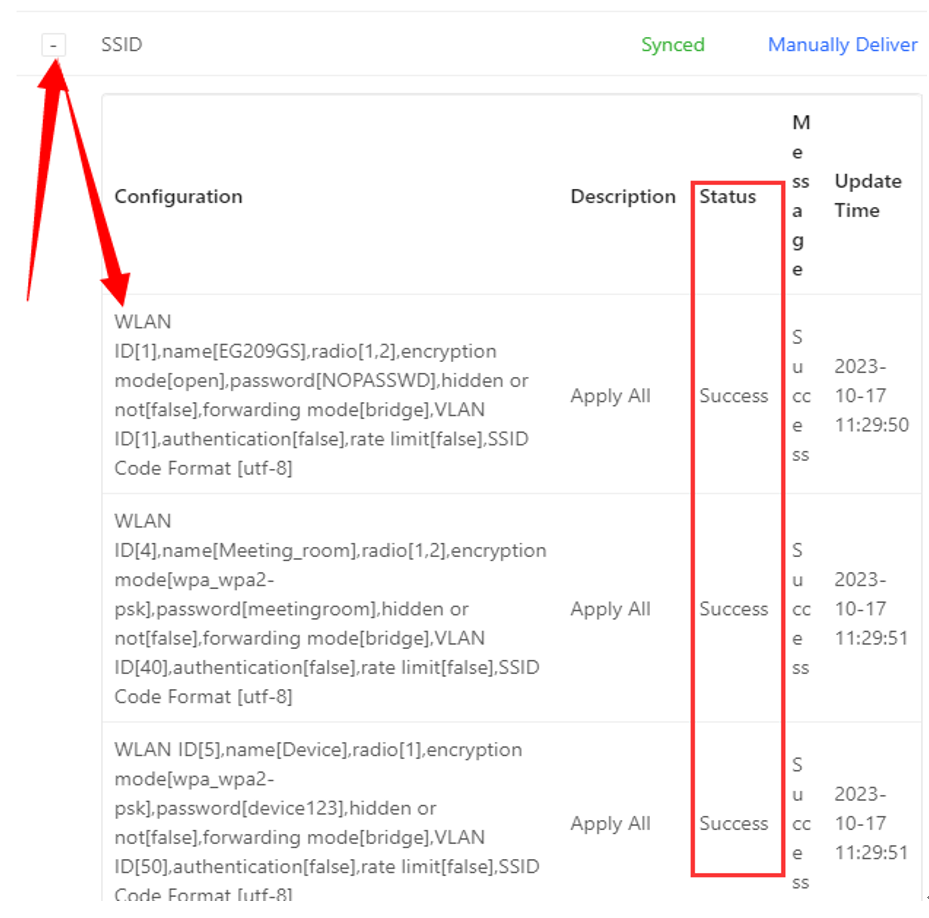This screenshot has width=929, height=918.
Task: Click the Meeting_room row update time
Action: click(871, 609)
